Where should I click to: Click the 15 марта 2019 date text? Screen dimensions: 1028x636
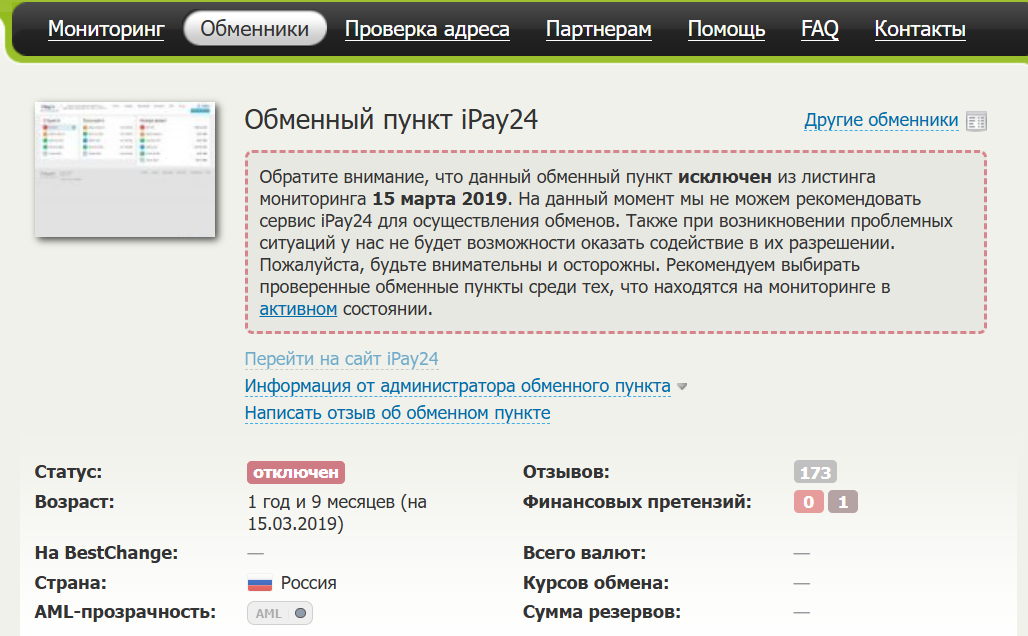(440, 199)
